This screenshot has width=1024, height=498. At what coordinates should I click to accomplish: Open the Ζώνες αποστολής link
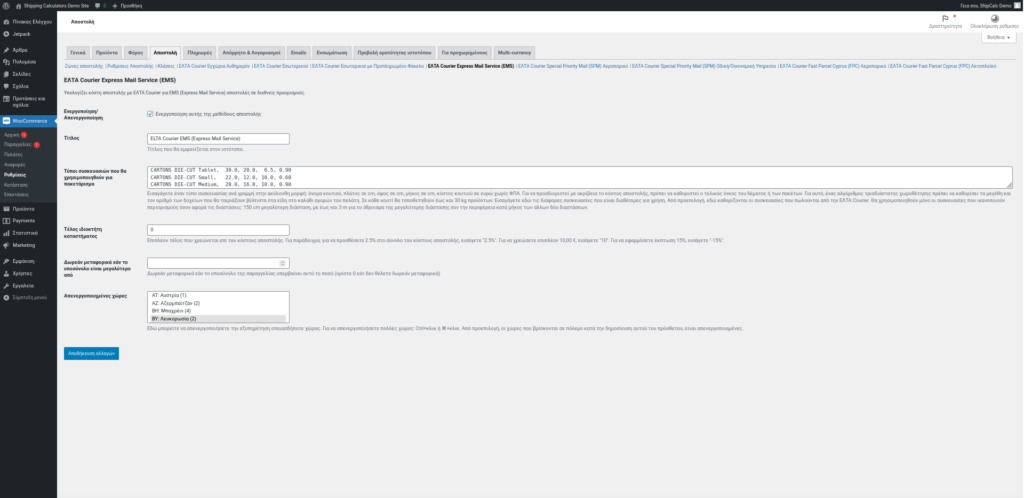click(x=84, y=66)
